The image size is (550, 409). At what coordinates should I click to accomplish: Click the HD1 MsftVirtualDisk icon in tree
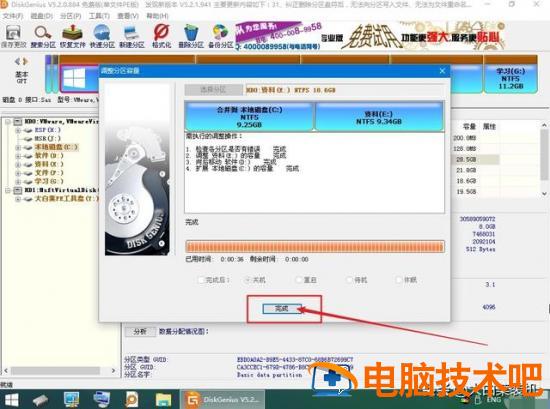click(18, 190)
